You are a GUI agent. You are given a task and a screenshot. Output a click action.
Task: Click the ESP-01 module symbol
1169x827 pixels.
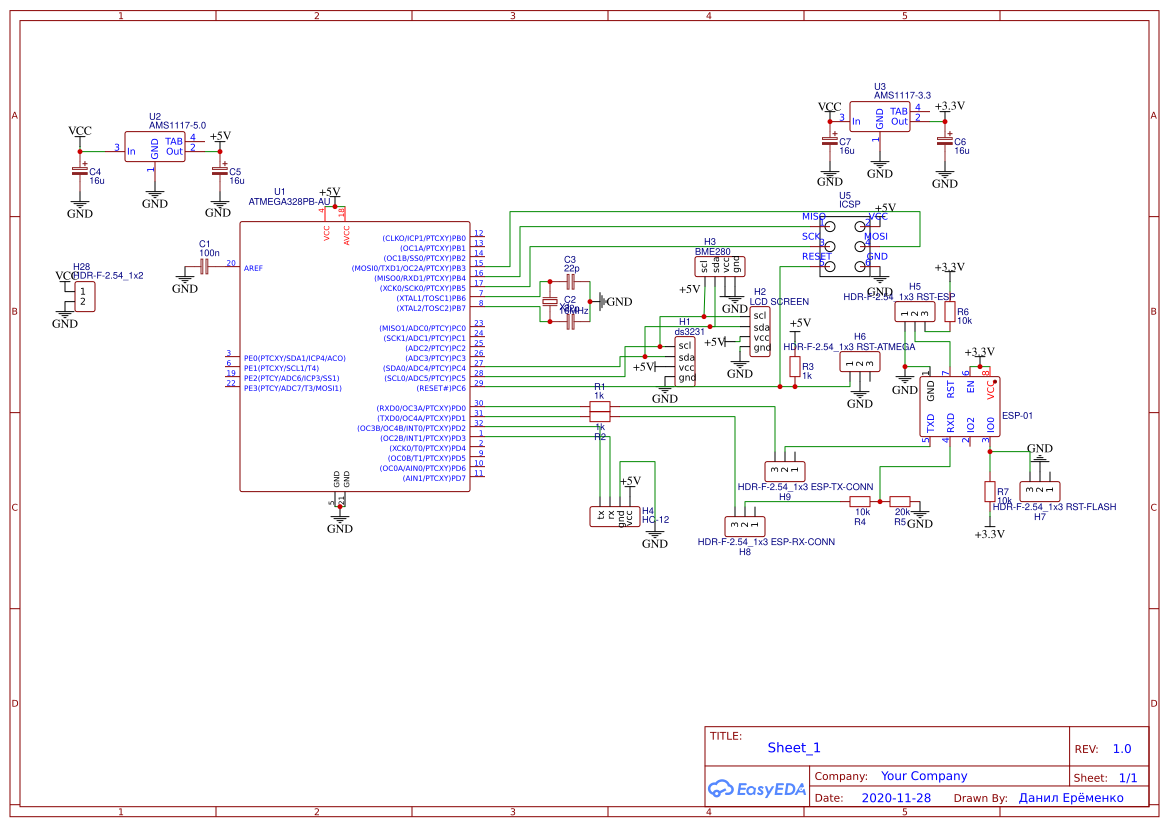(x=959, y=406)
